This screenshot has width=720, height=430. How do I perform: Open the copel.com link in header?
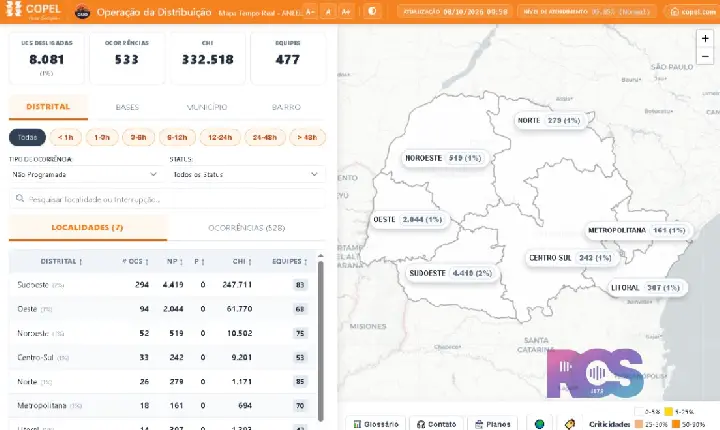pyautogui.click(x=693, y=11)
